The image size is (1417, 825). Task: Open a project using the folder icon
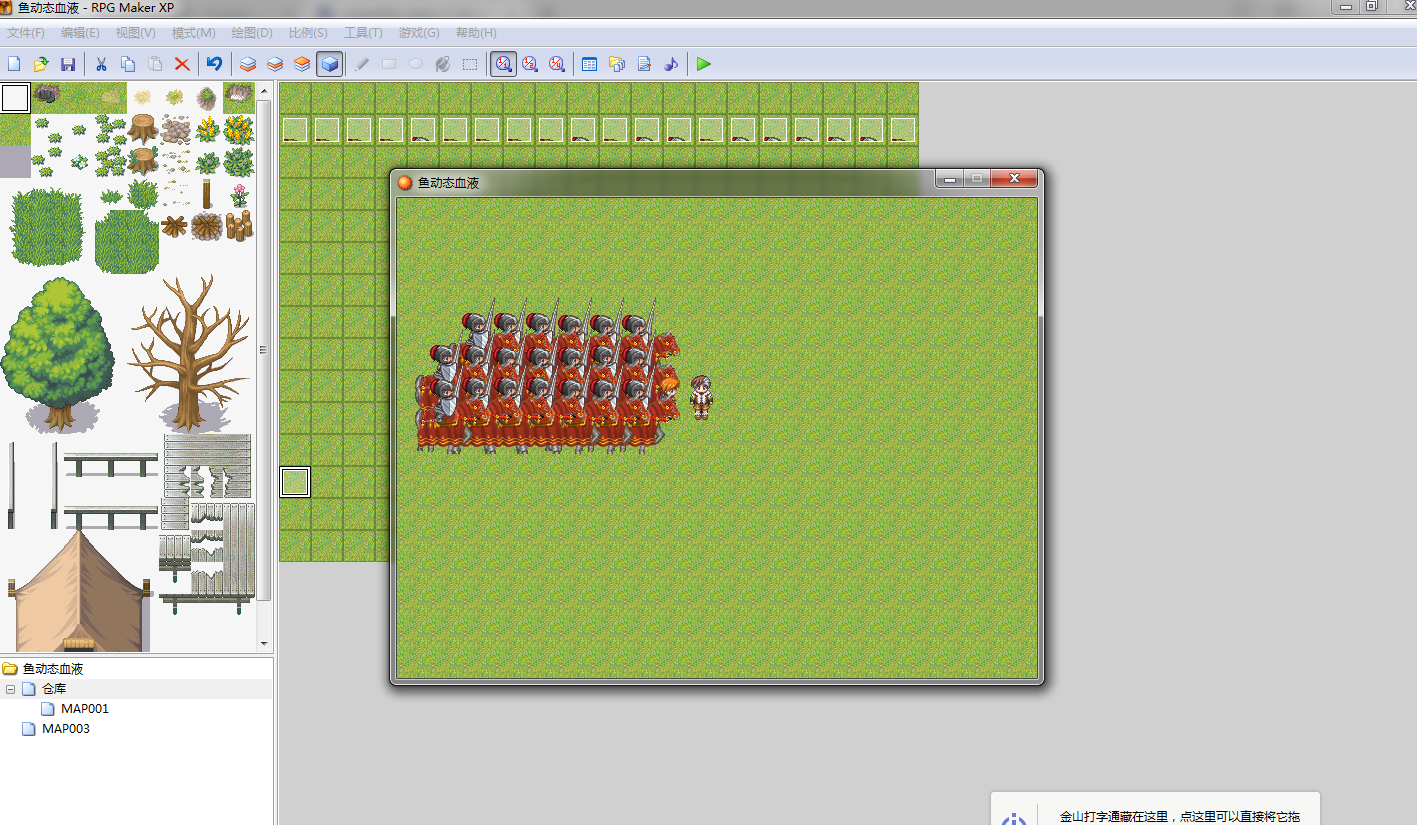click(x=41, y=64)
